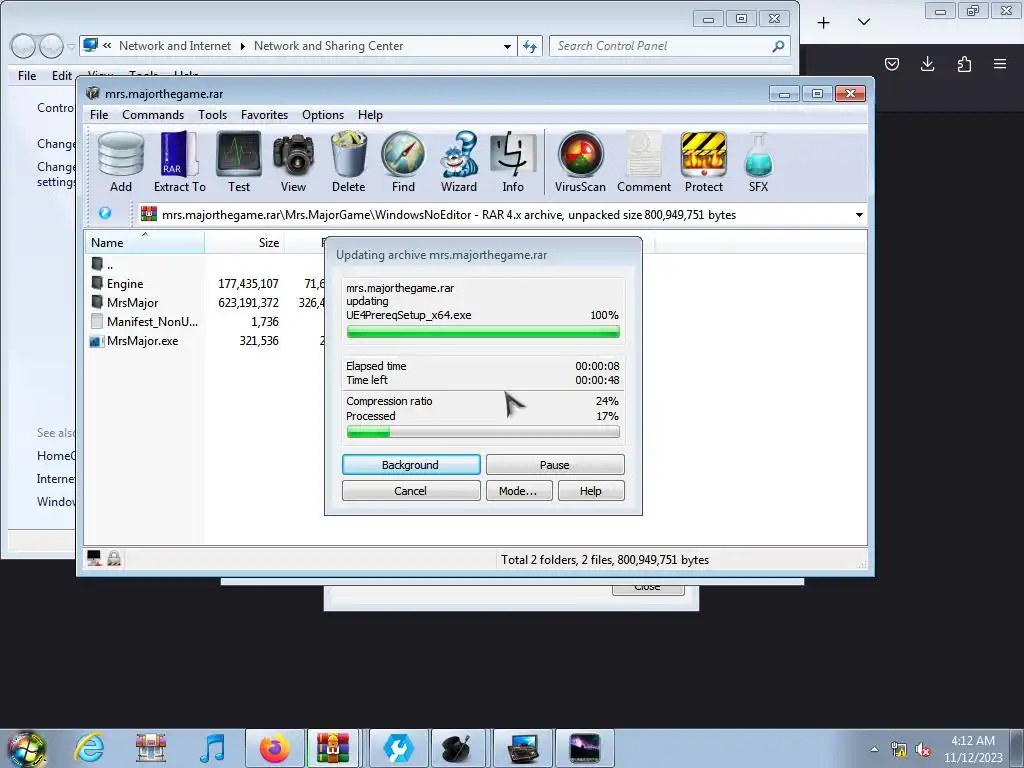The height and width of the screenshot is (768, 1024).
Task: Open the Firefox hamburger menu
Action: pyautogui.click(x=999, y=64)
